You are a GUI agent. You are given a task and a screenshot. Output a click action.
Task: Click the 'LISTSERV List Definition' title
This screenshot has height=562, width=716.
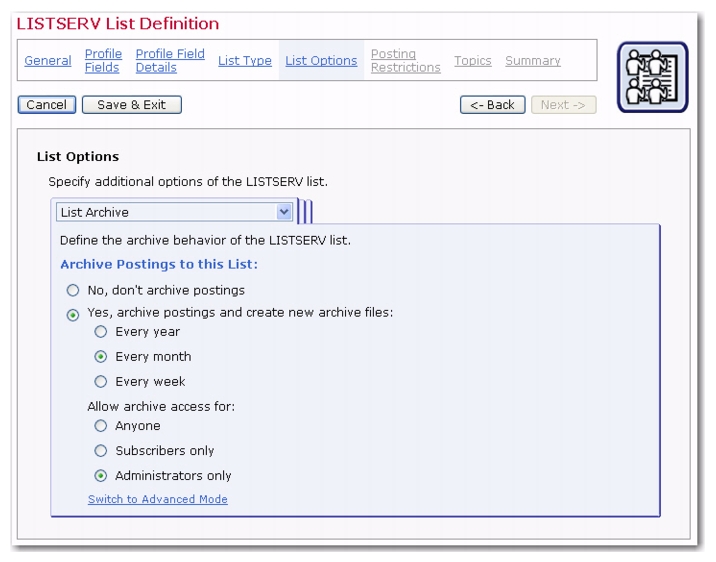click(x=118, y=24)
